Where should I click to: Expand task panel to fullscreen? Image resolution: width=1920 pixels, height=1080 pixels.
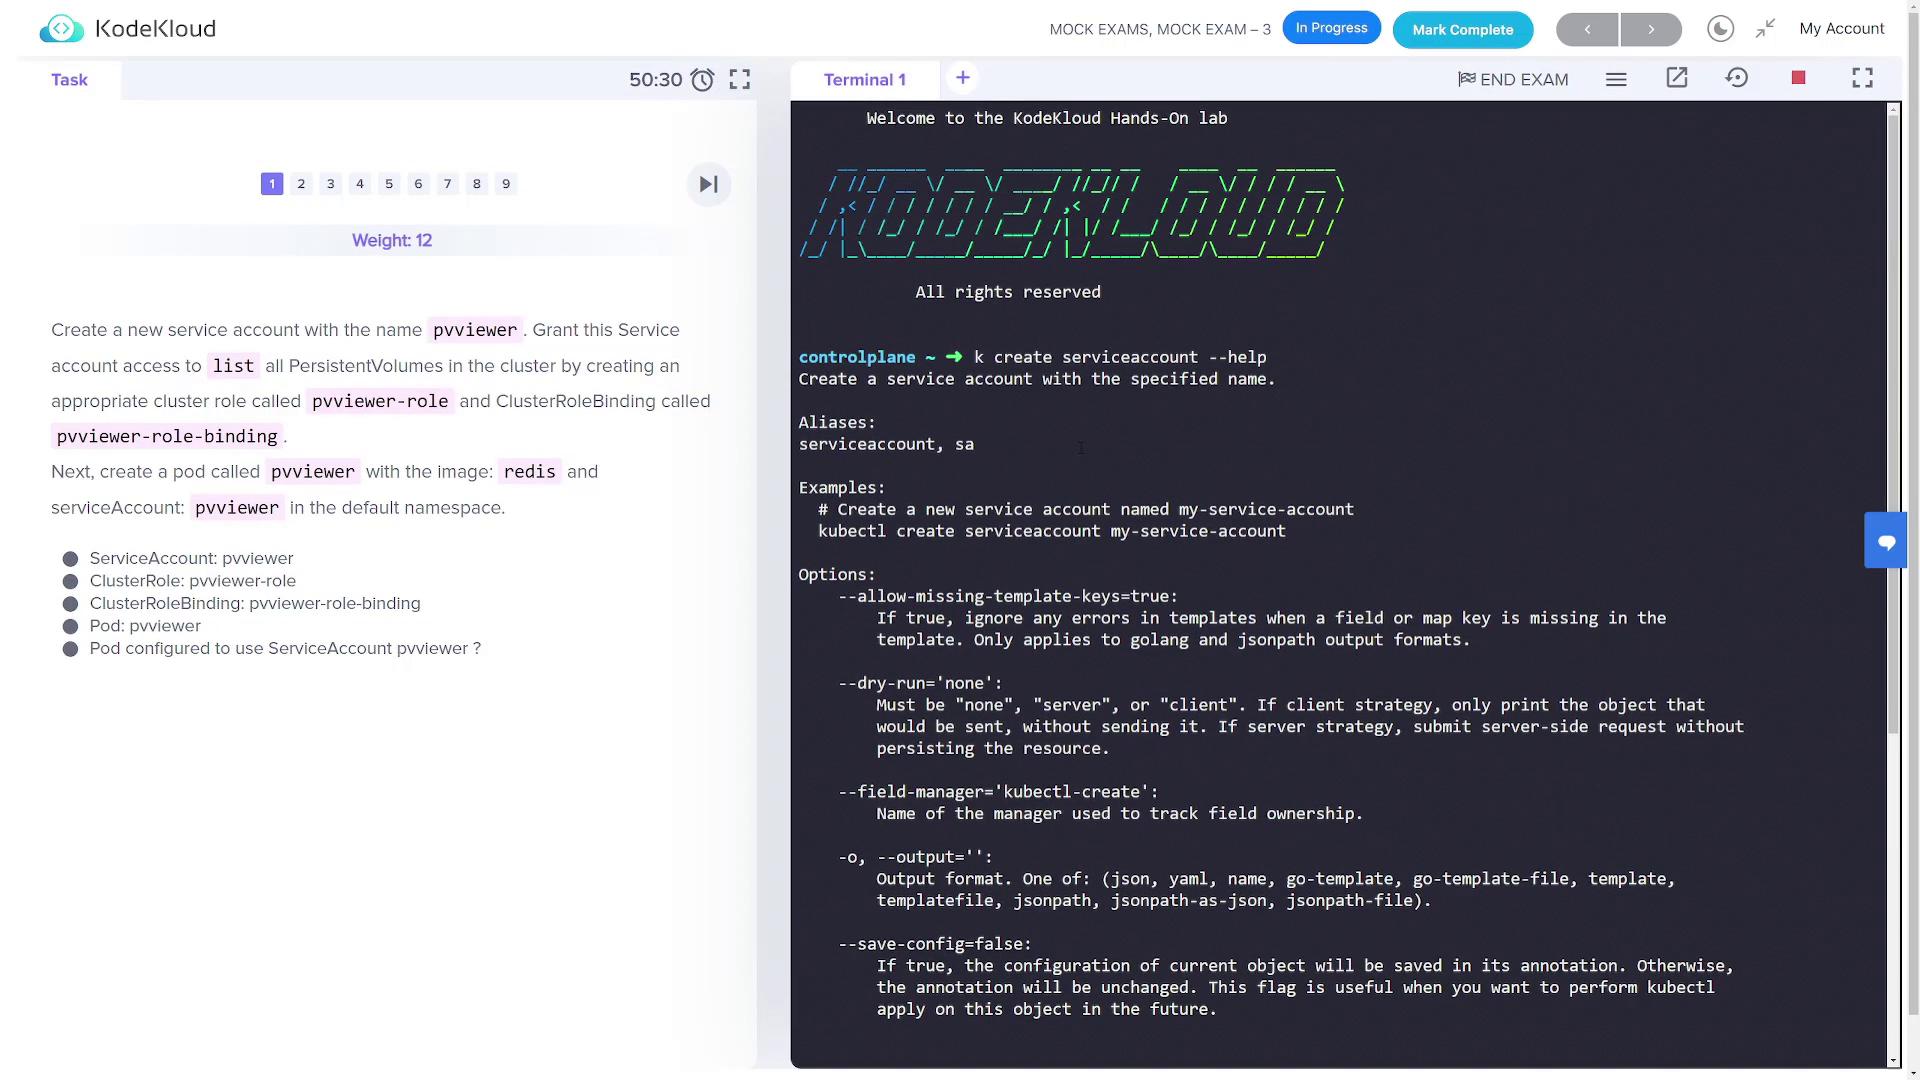pos(740,80)
